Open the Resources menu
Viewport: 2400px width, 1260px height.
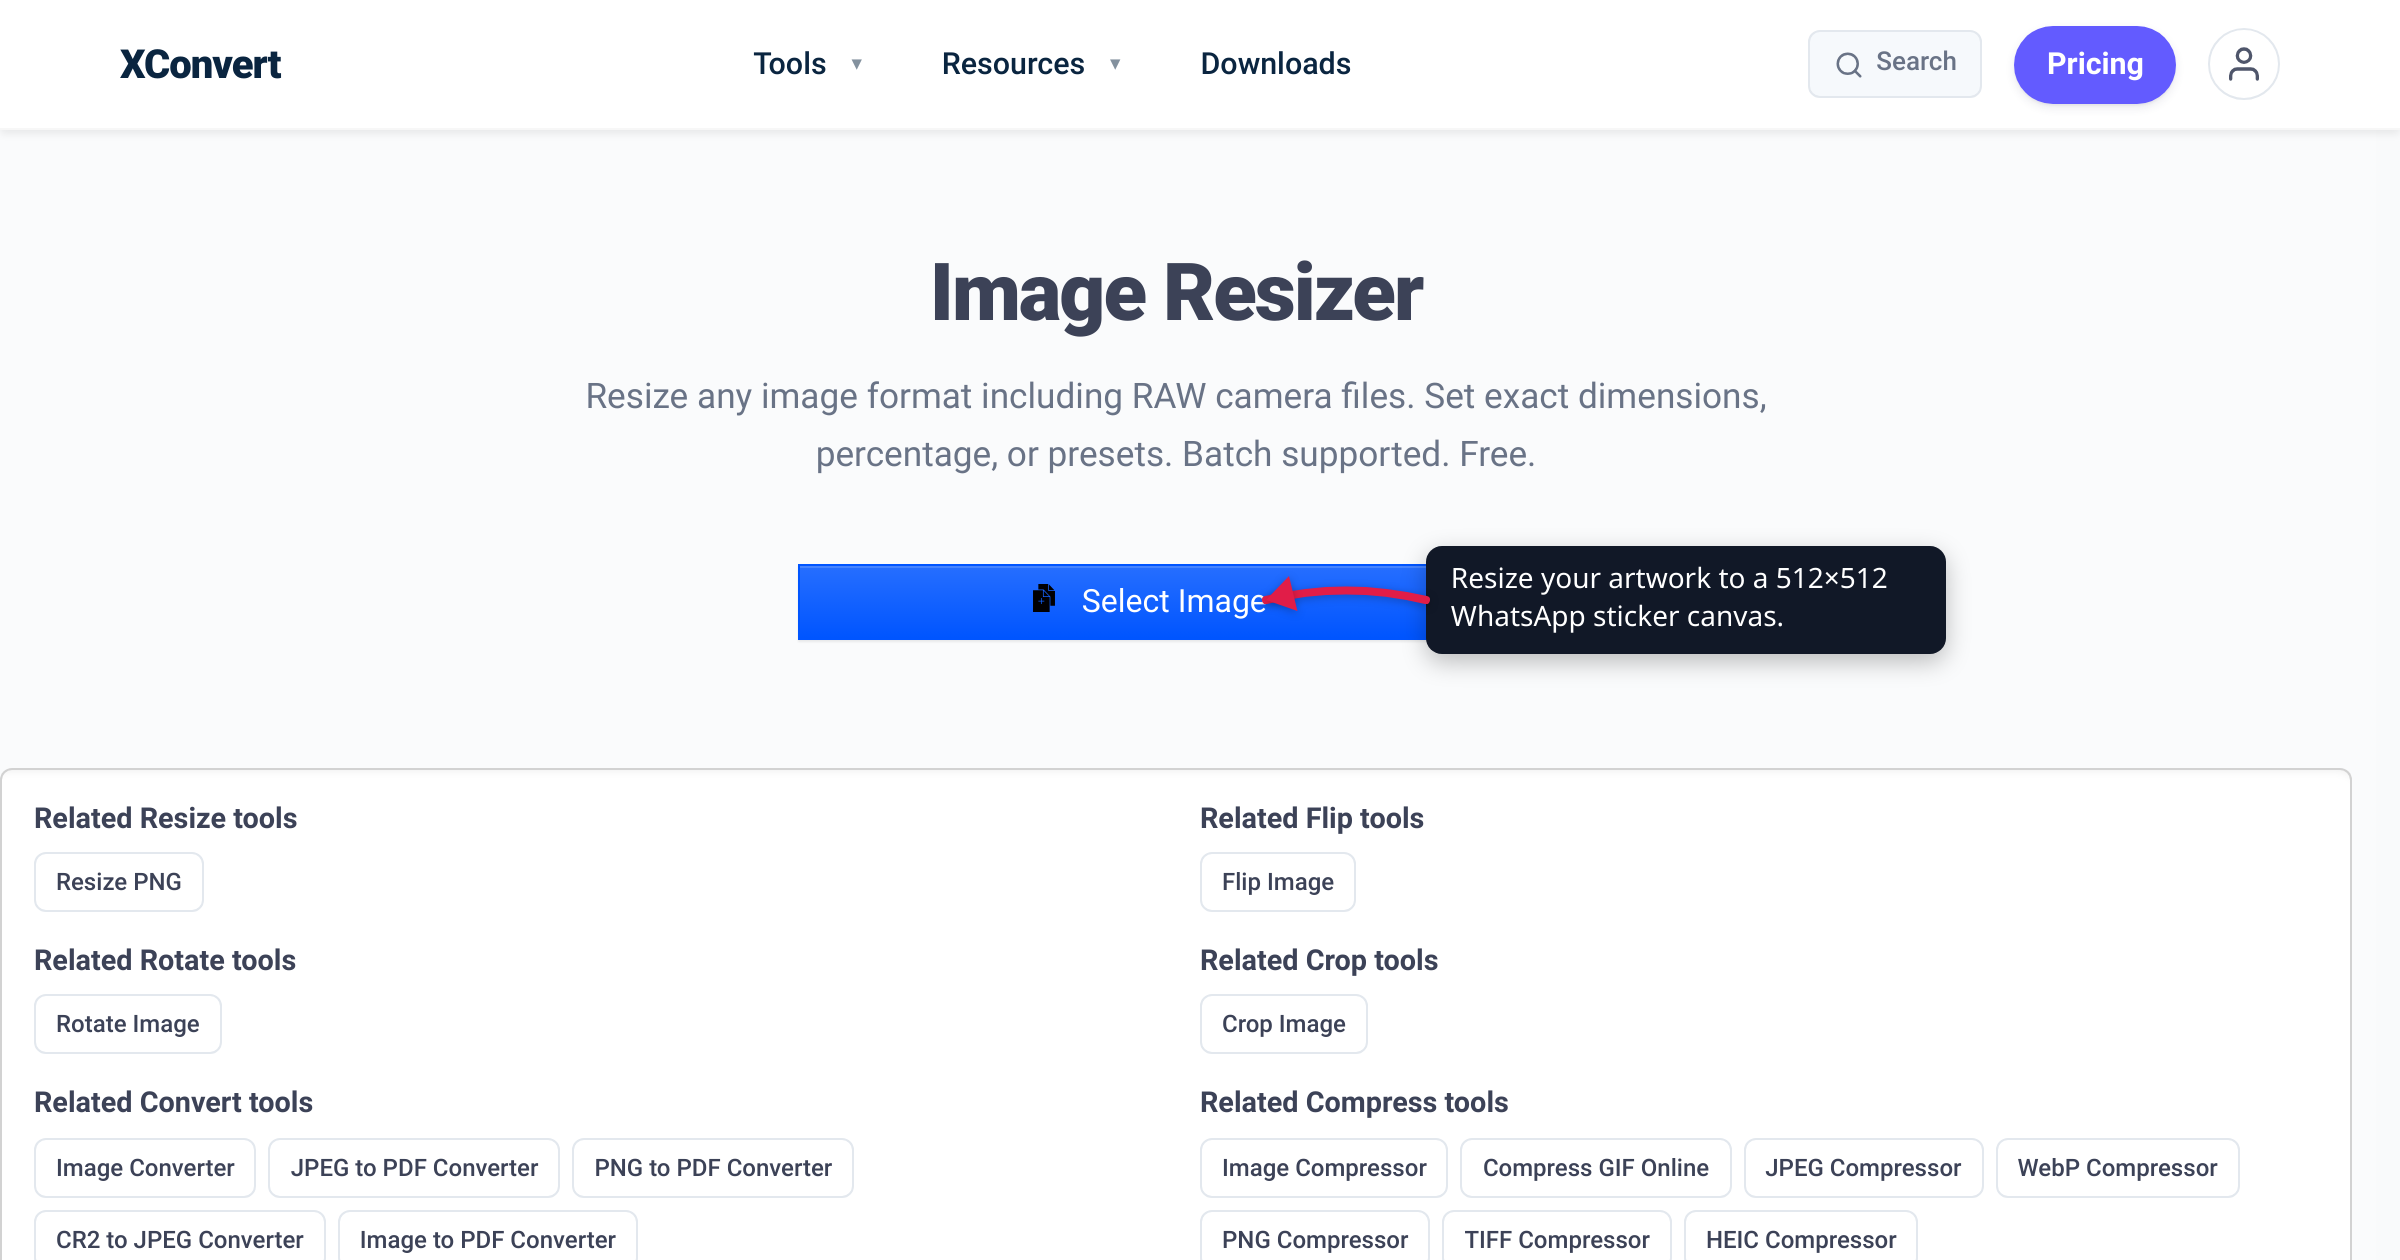pyautogui.click(x=1013, y=64)
